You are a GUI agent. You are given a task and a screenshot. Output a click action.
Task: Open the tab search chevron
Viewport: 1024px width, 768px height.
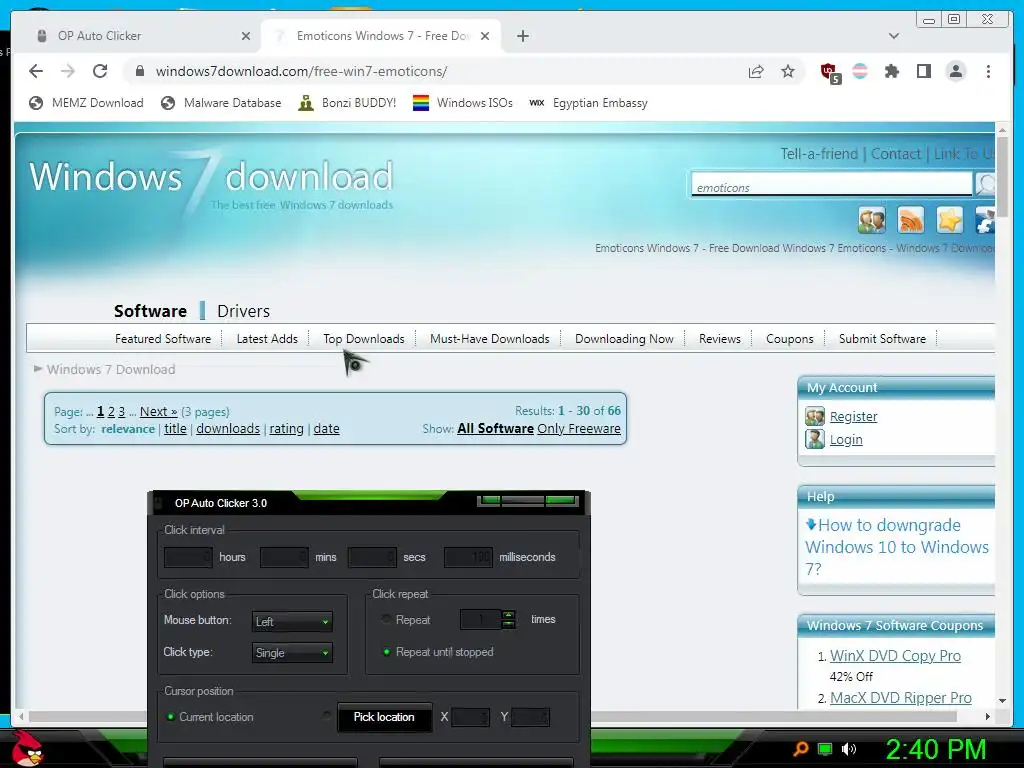[x=894, y=36]
